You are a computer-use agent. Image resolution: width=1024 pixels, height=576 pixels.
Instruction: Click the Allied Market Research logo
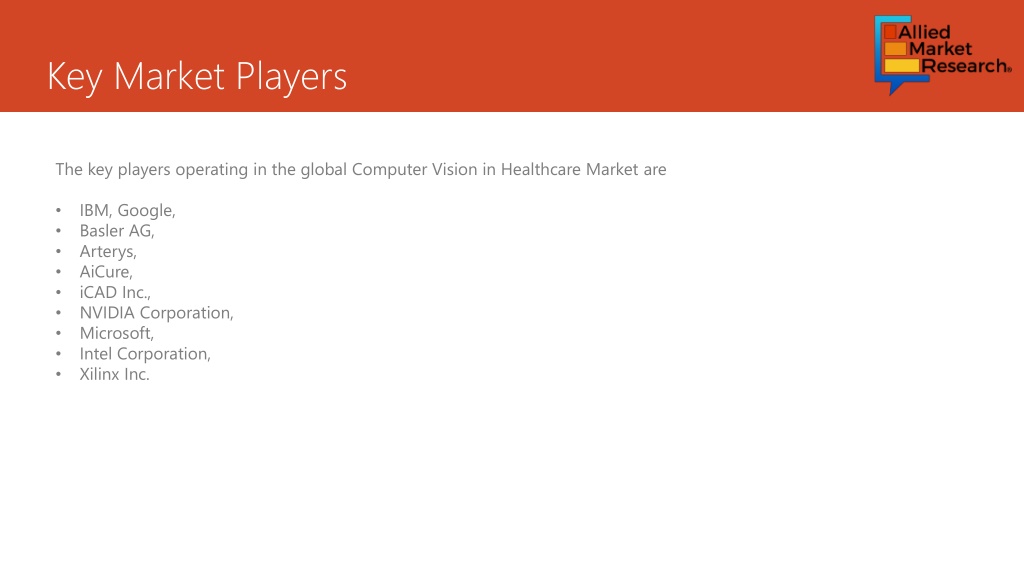942,55
